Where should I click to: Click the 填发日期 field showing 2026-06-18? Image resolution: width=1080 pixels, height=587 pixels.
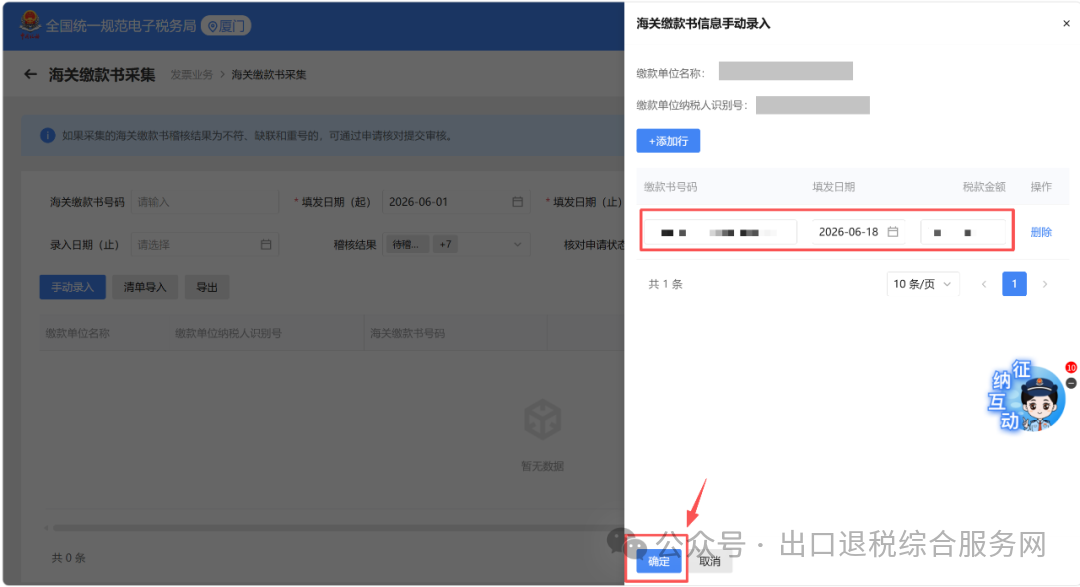[859, 232]
